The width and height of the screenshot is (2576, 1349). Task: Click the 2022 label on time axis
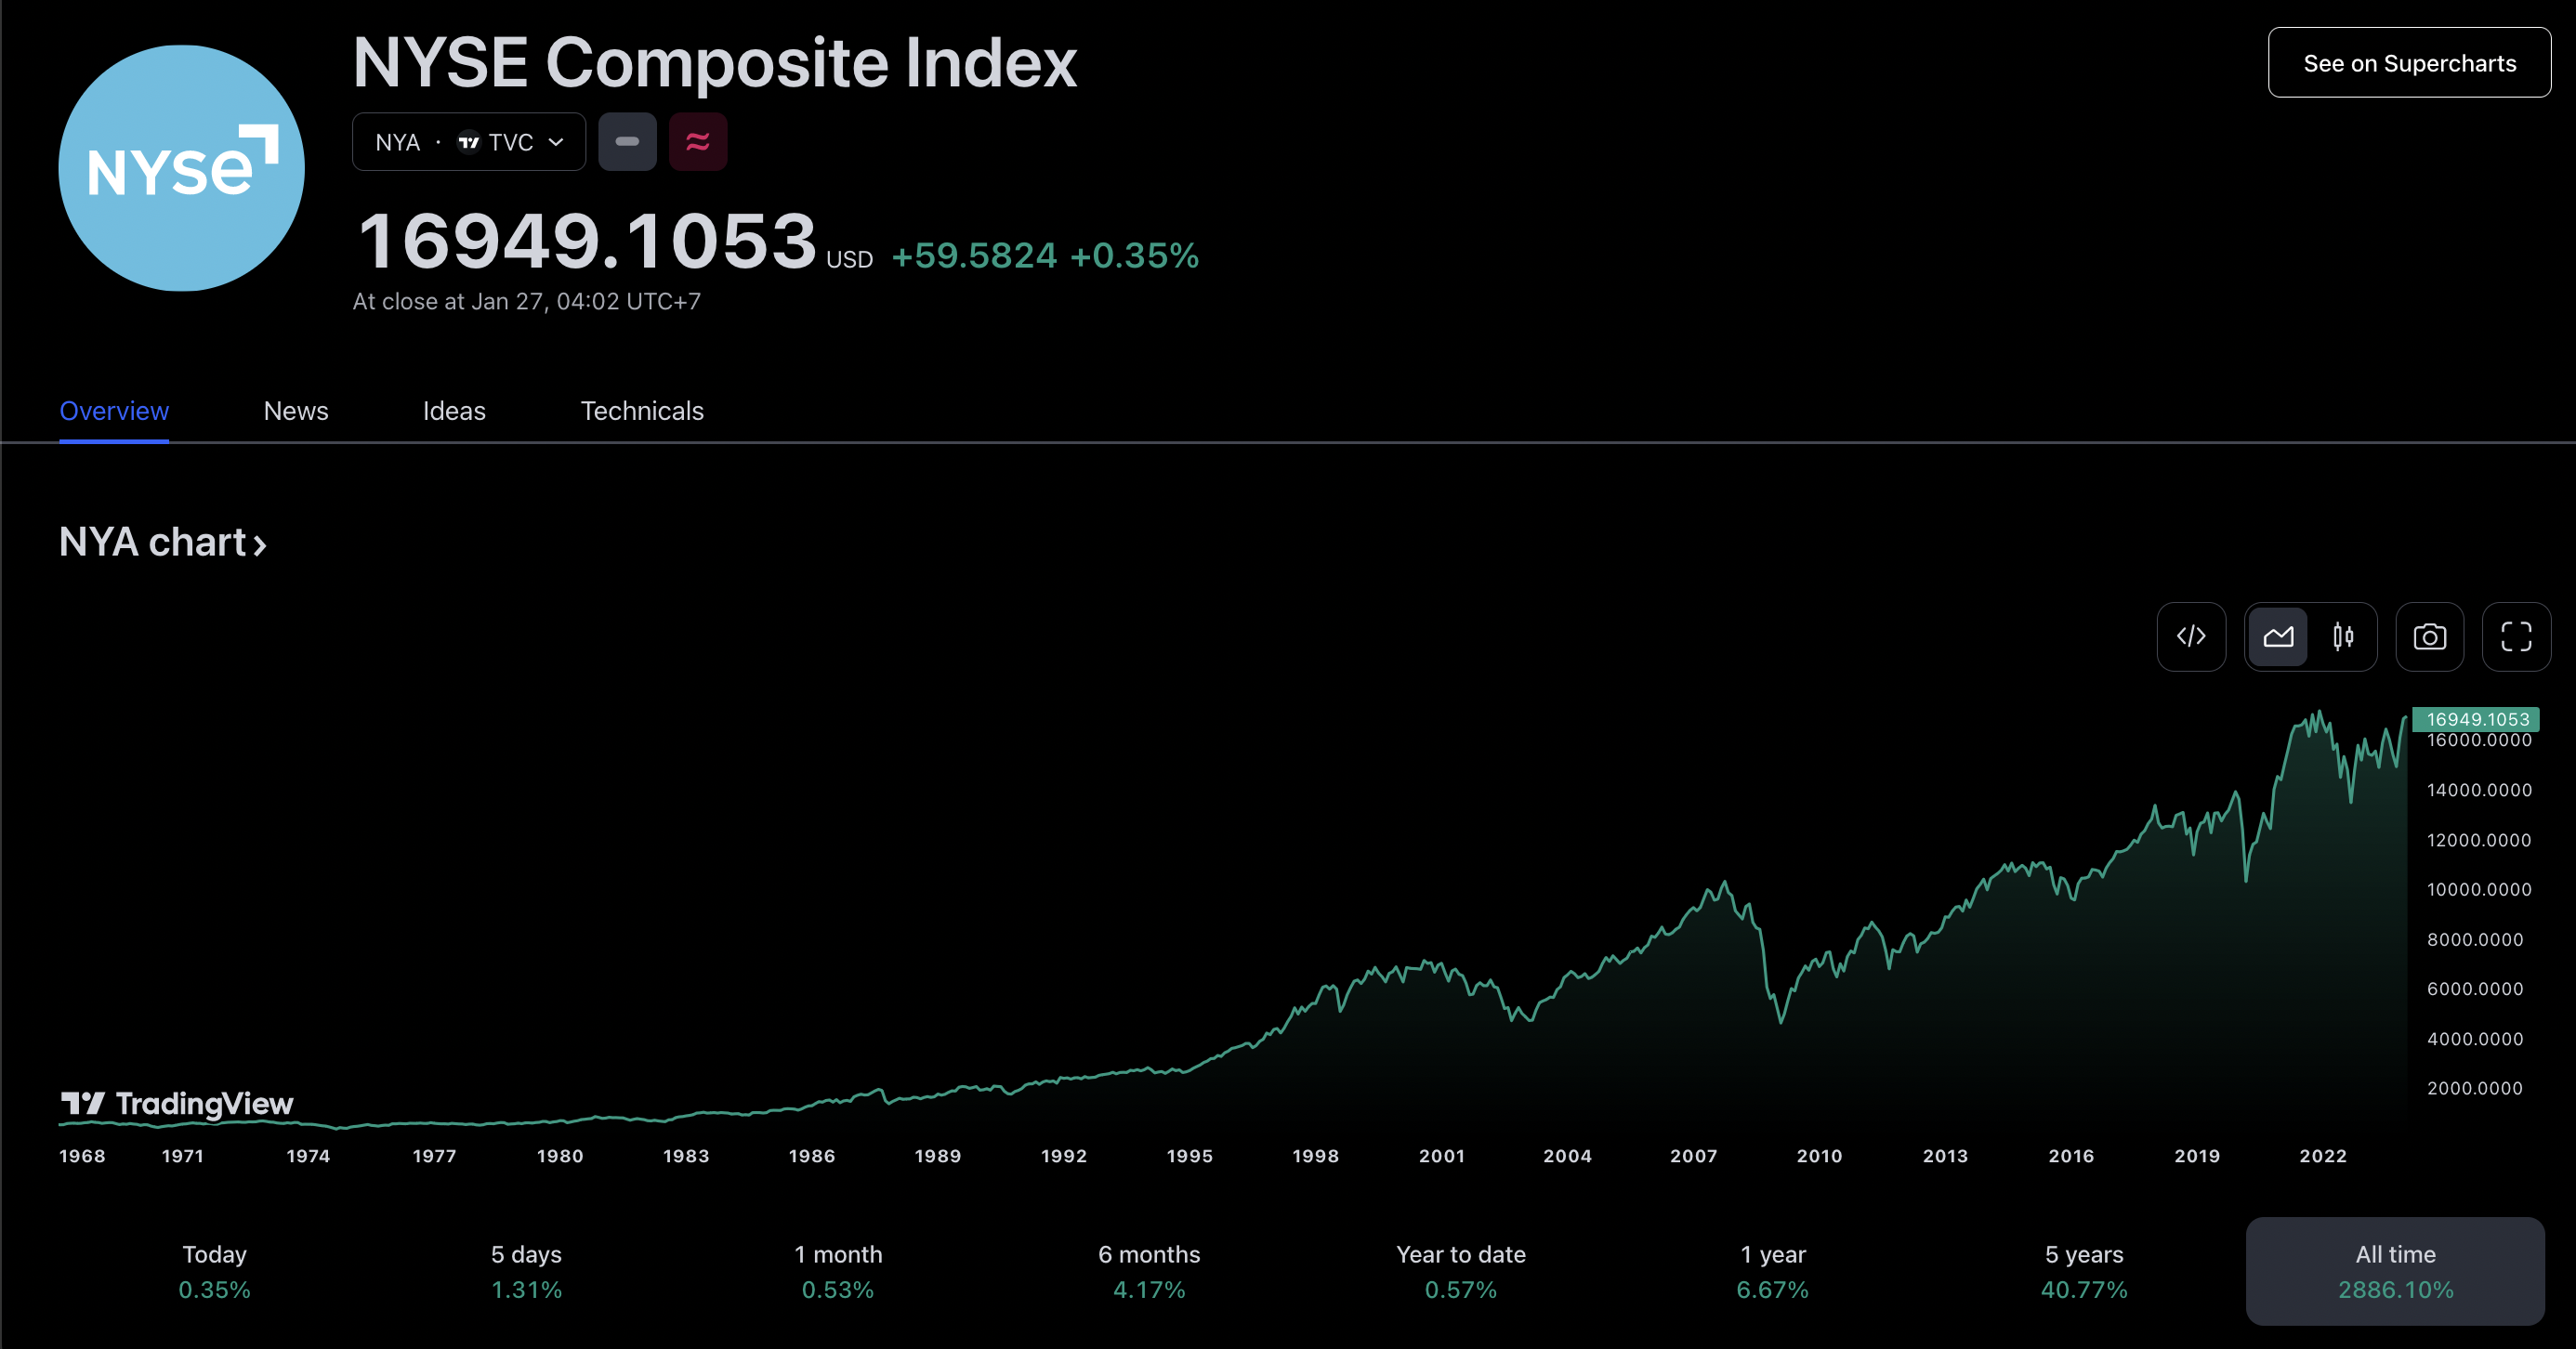(x=2322, y=1156)
